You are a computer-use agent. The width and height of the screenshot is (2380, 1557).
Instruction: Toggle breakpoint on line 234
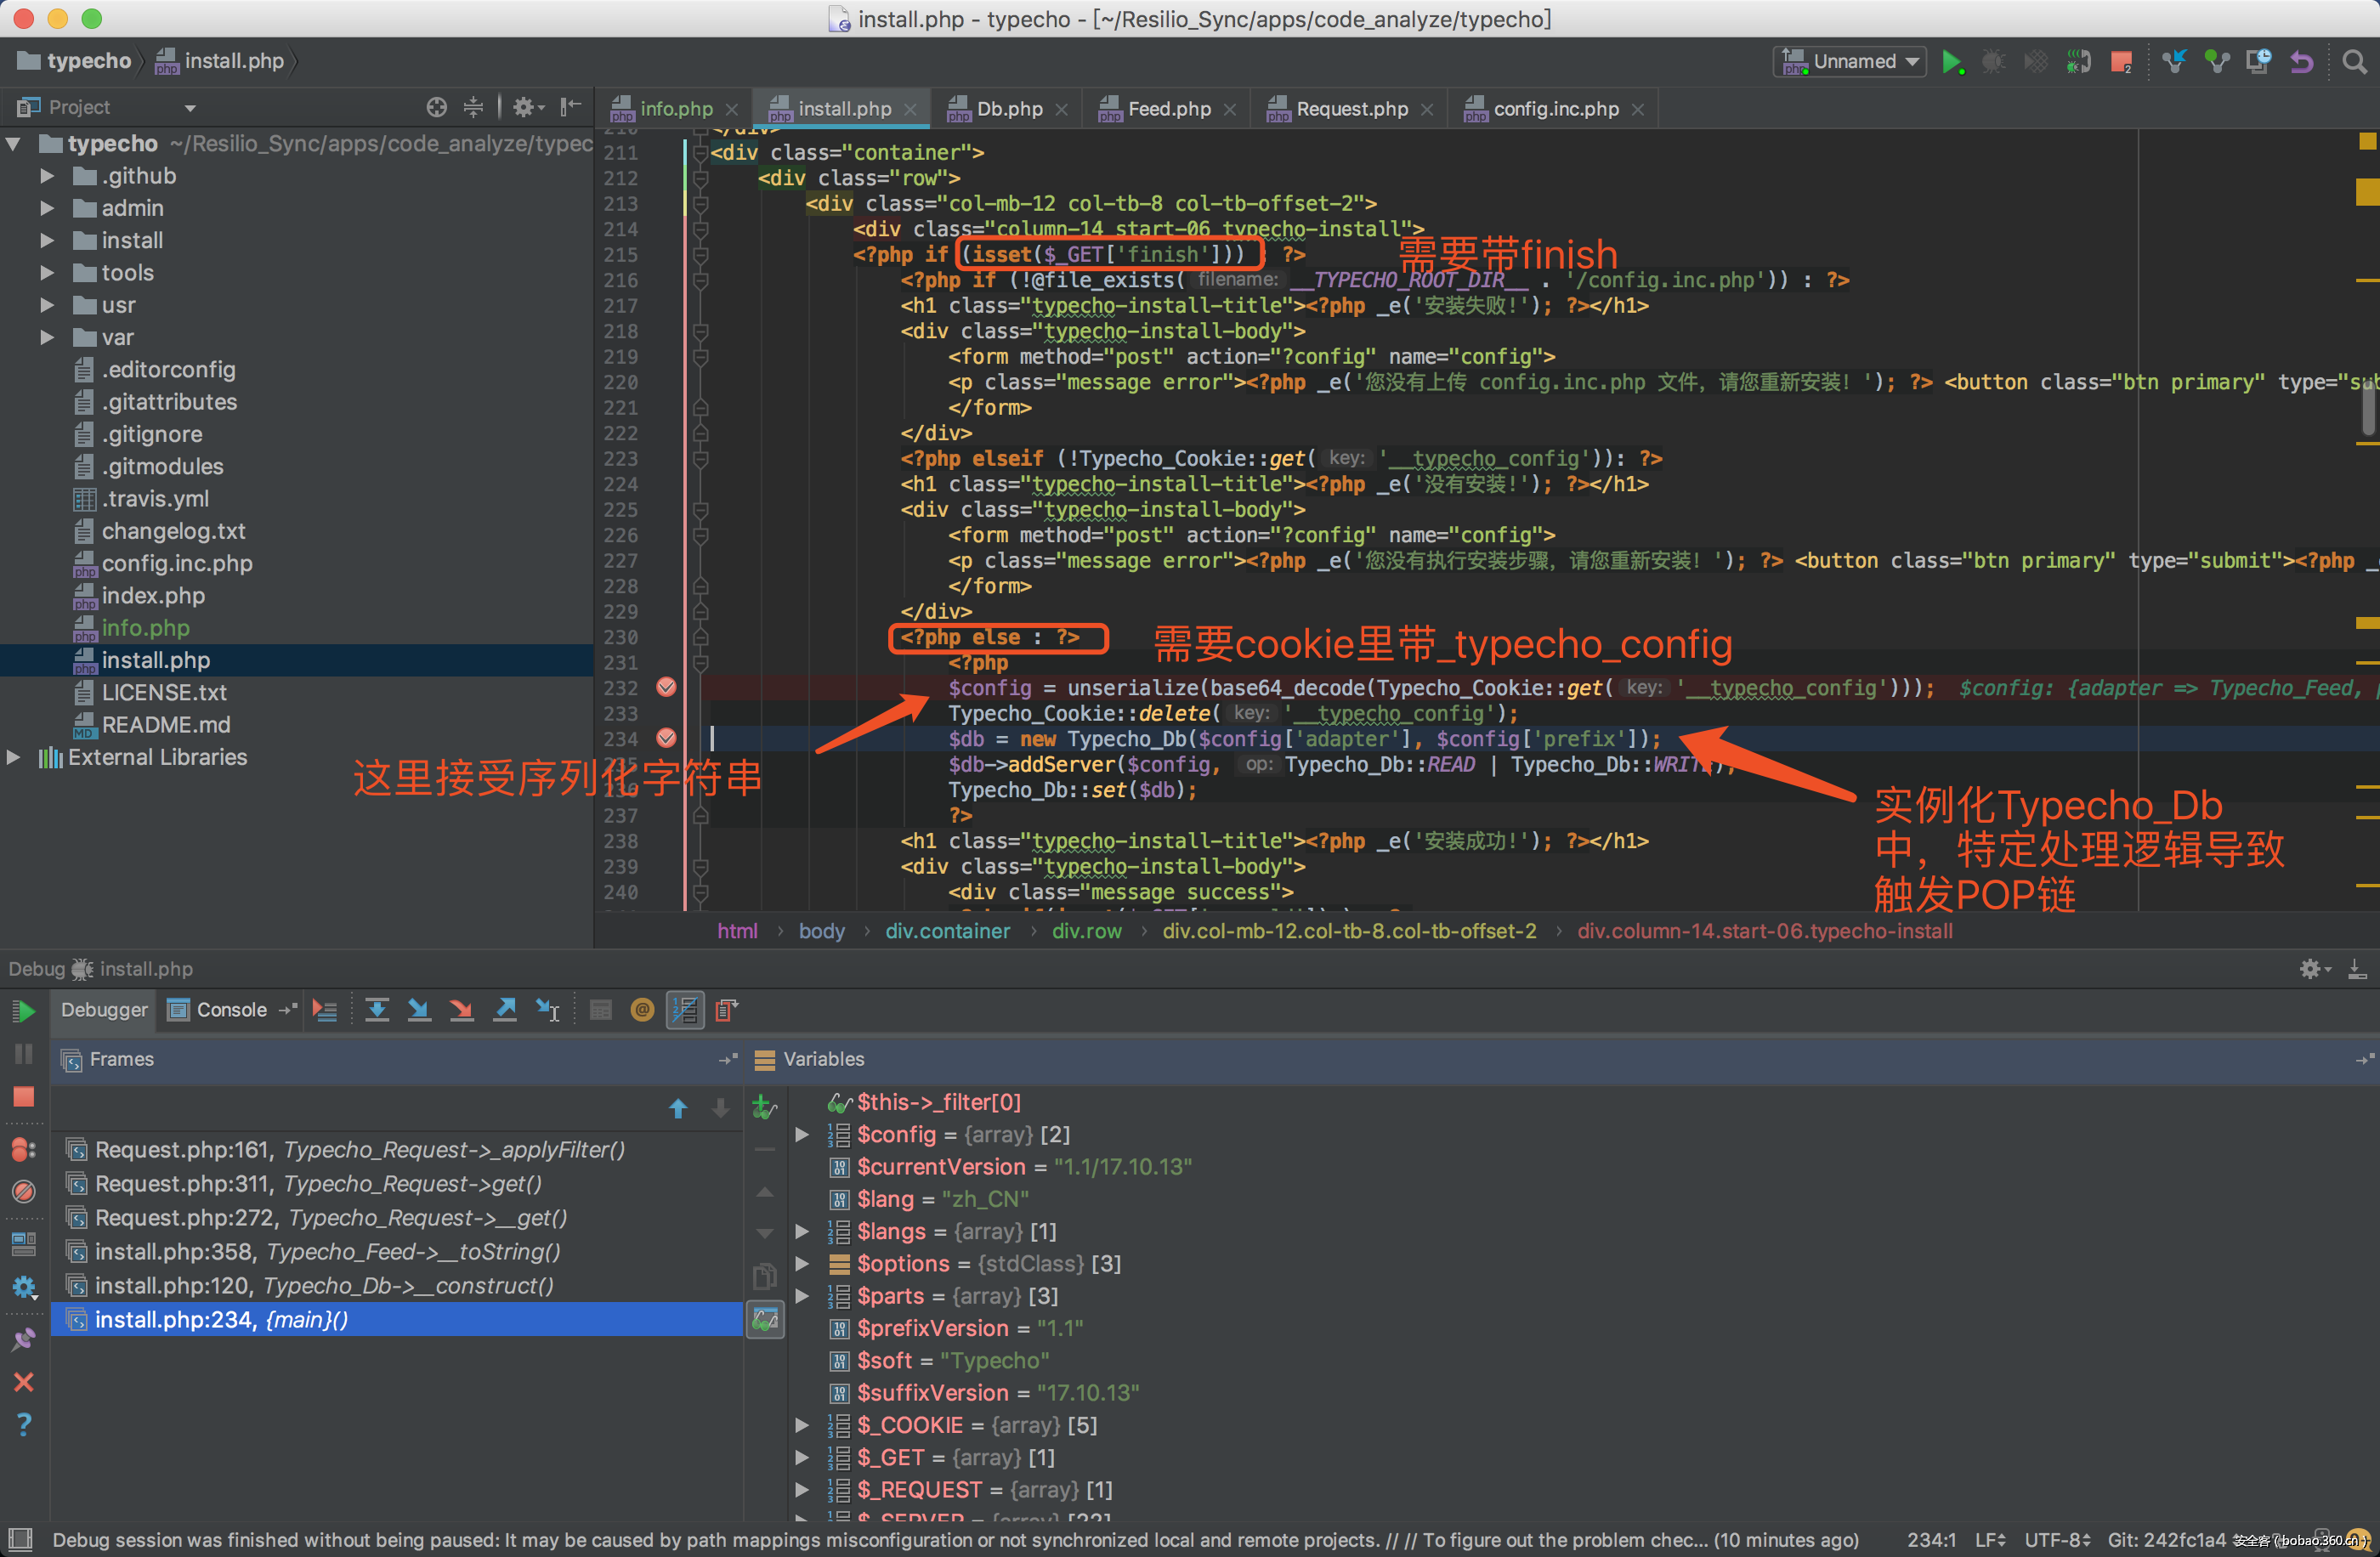click(666, 738)
